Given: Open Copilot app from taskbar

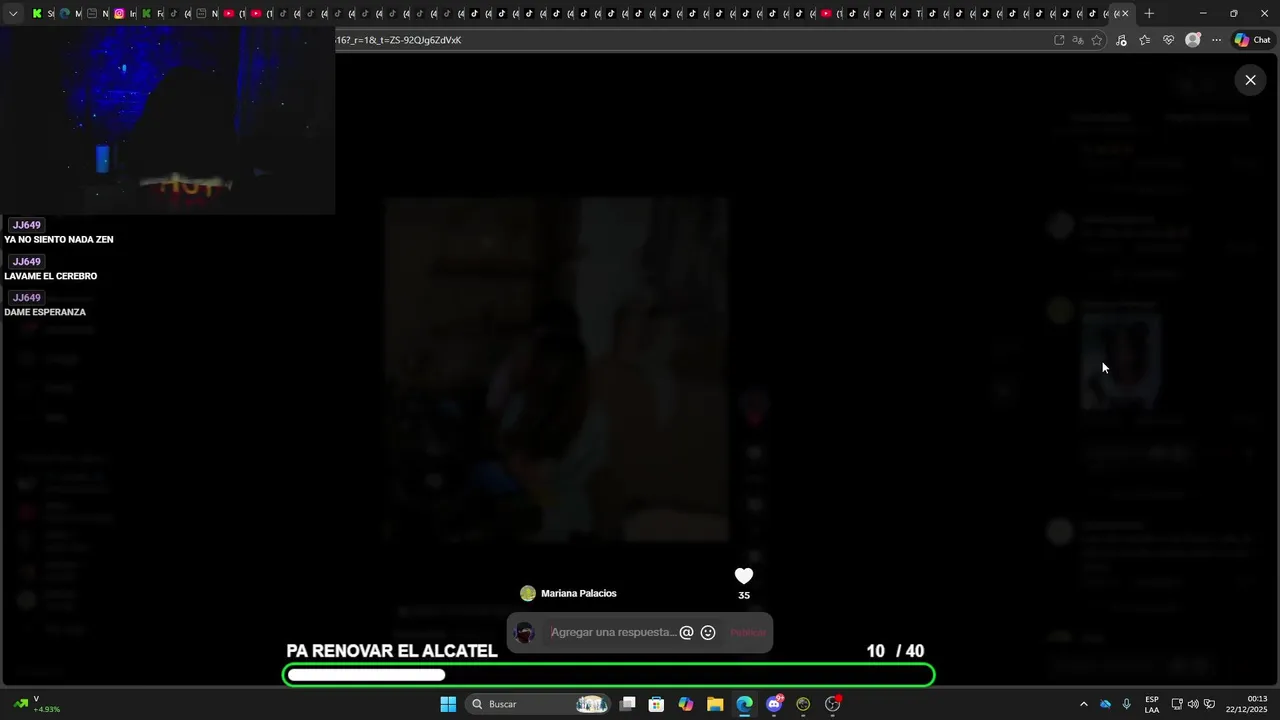Looking at the screenshot, I should point(686,704).
